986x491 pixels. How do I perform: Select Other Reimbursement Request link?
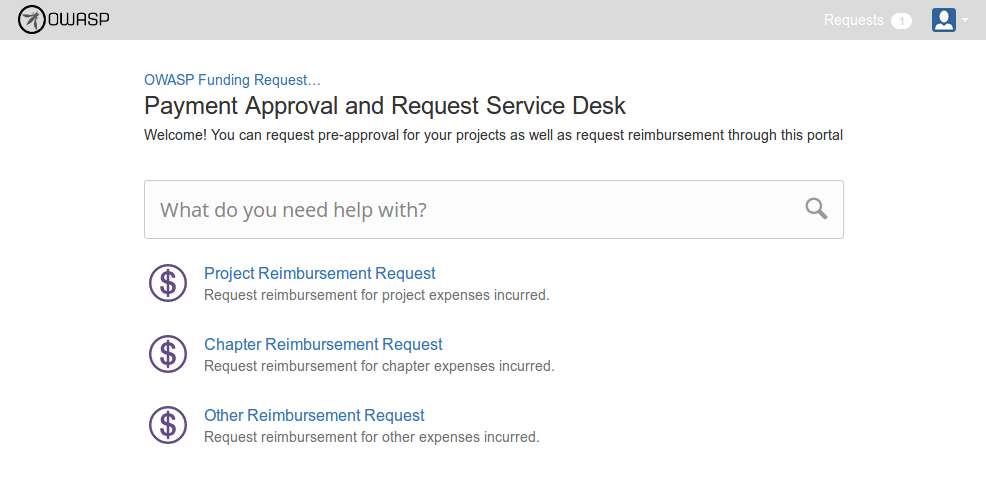pos(314,415)
